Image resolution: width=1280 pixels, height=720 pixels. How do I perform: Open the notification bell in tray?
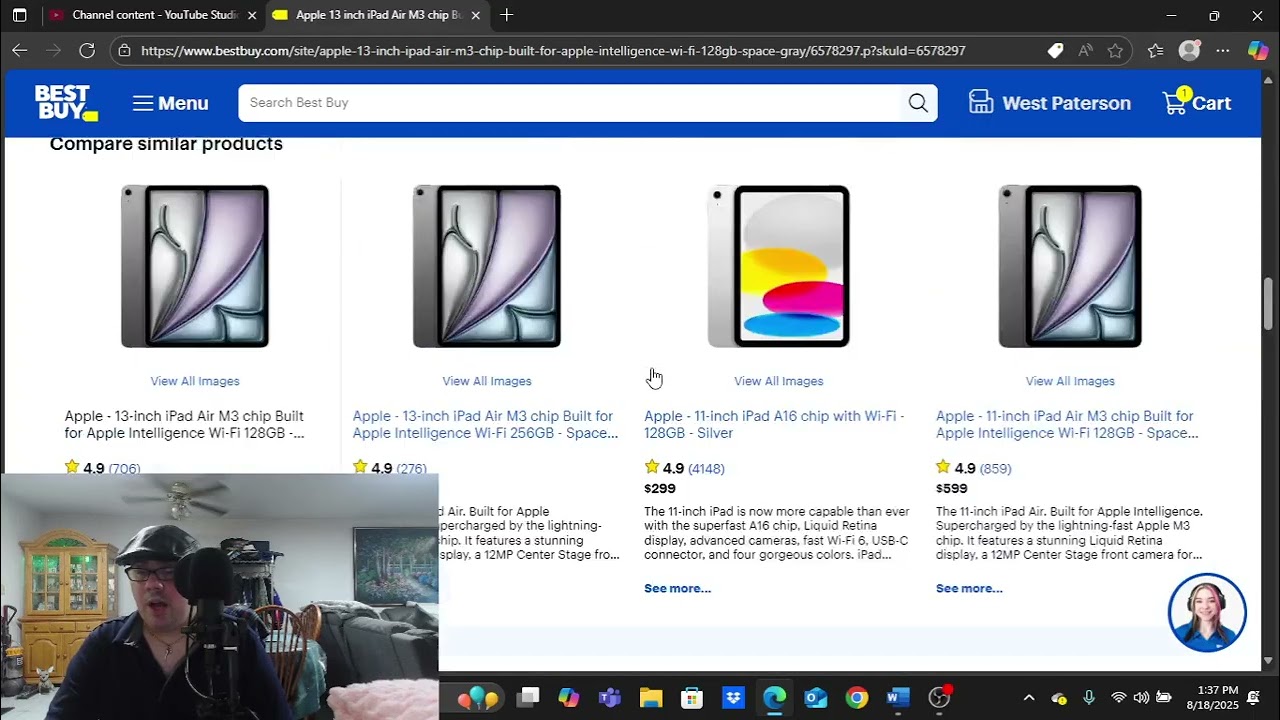(x=1253, y=697)
